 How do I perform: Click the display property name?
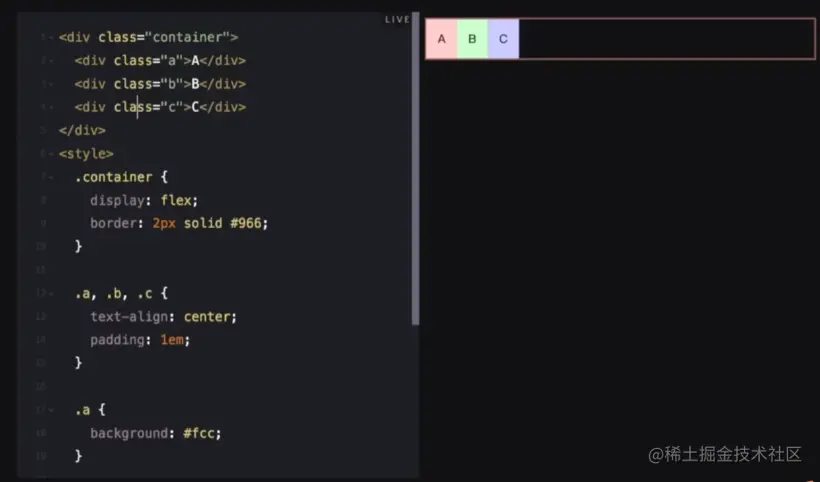(x=117, y=200)
